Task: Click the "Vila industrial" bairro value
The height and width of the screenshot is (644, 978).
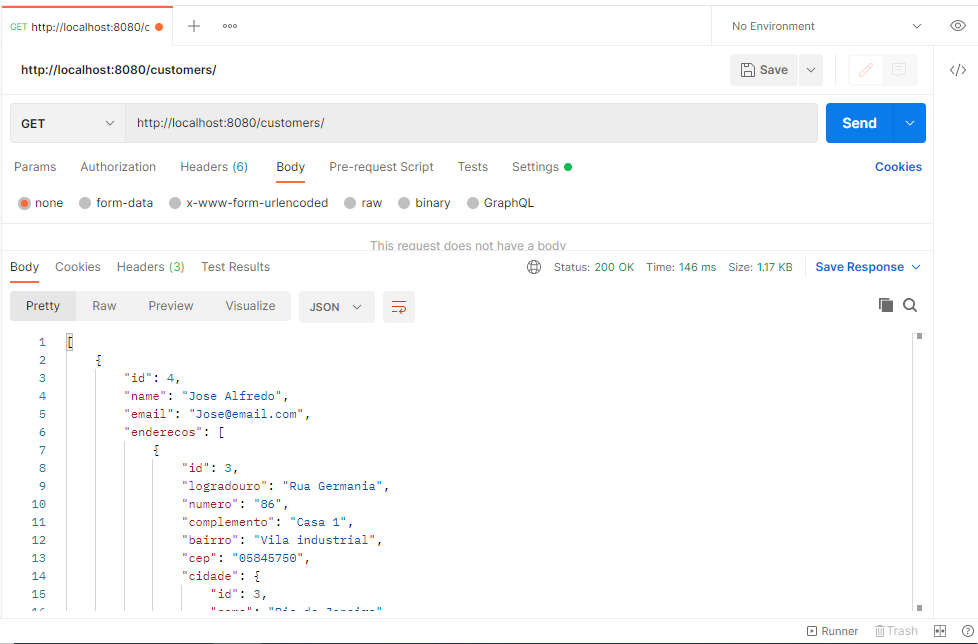Action: click(314, 540)
